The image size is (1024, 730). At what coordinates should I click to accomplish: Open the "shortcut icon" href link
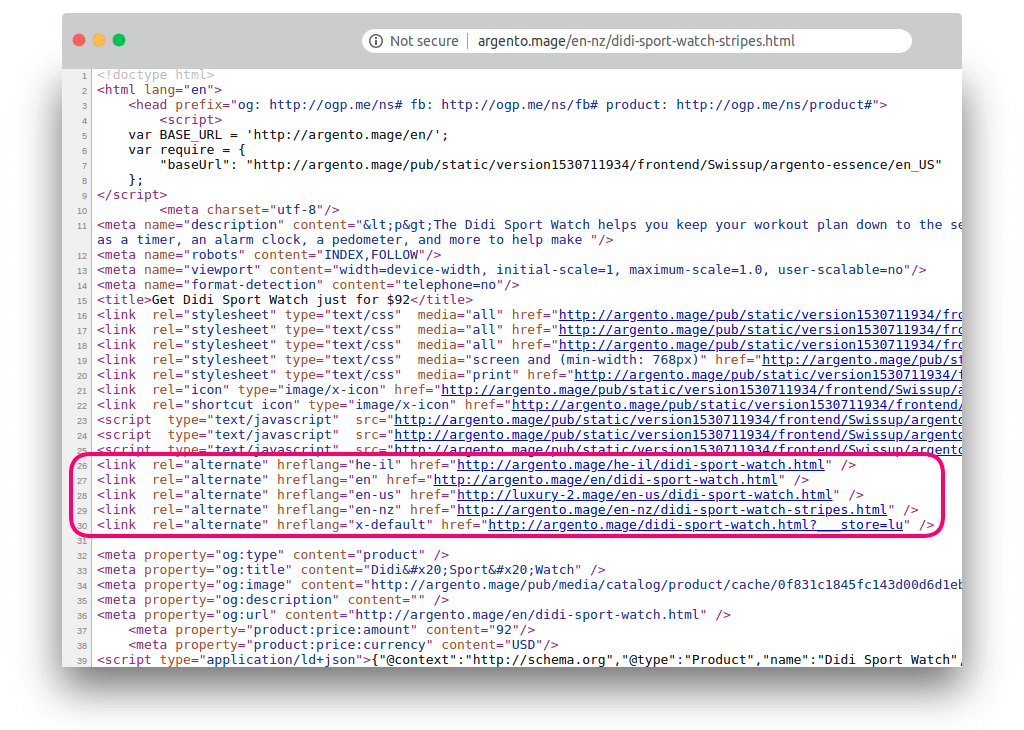737,405
